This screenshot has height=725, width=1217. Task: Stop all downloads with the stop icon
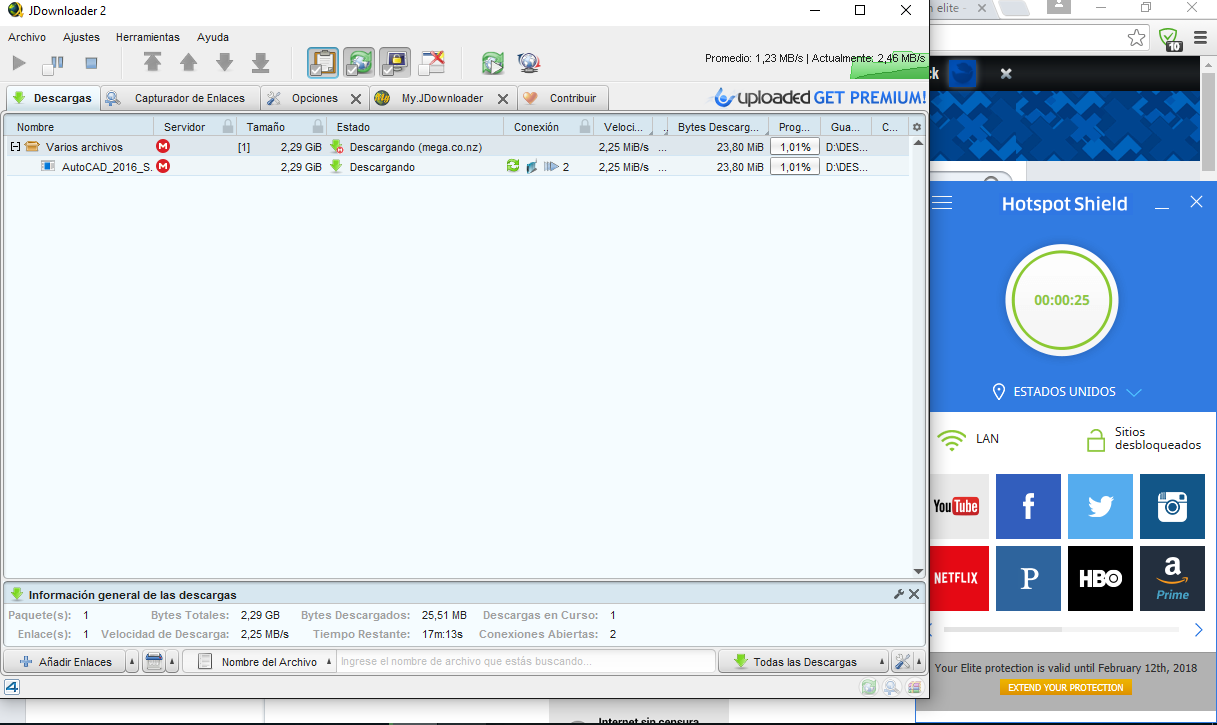coord(91,63)
